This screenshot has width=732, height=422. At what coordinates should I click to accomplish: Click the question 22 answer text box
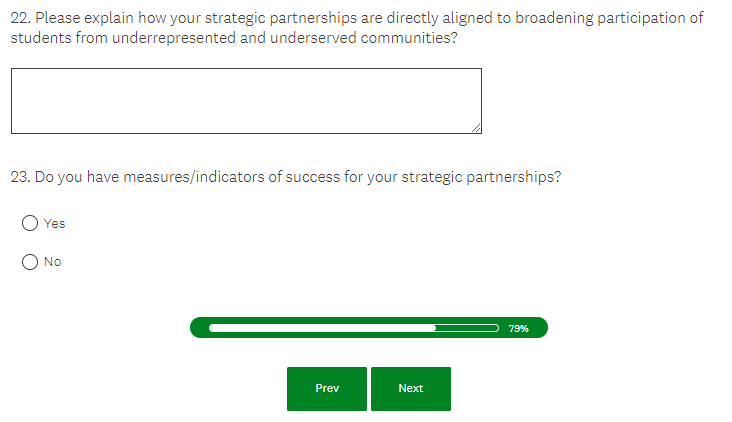246,100
